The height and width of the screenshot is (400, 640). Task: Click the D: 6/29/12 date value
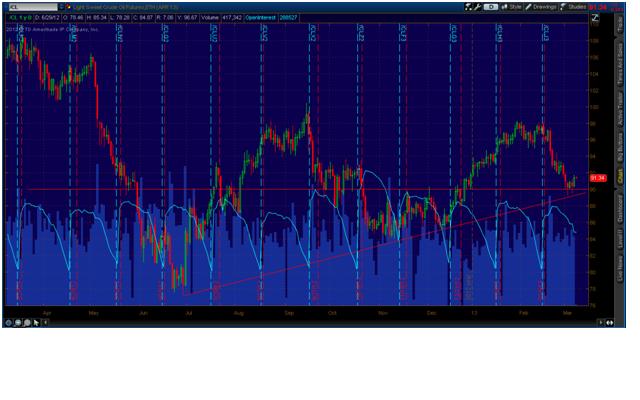(48, 18)
